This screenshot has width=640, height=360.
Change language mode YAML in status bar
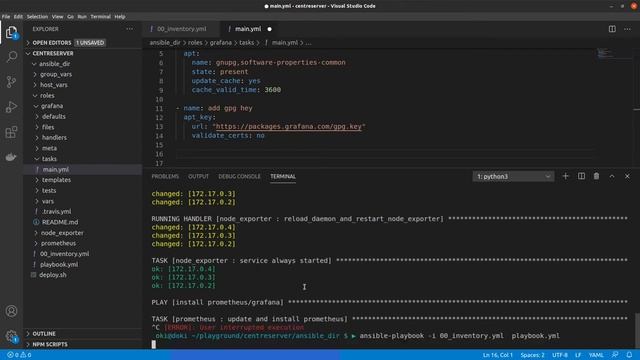tap(596, 355)
